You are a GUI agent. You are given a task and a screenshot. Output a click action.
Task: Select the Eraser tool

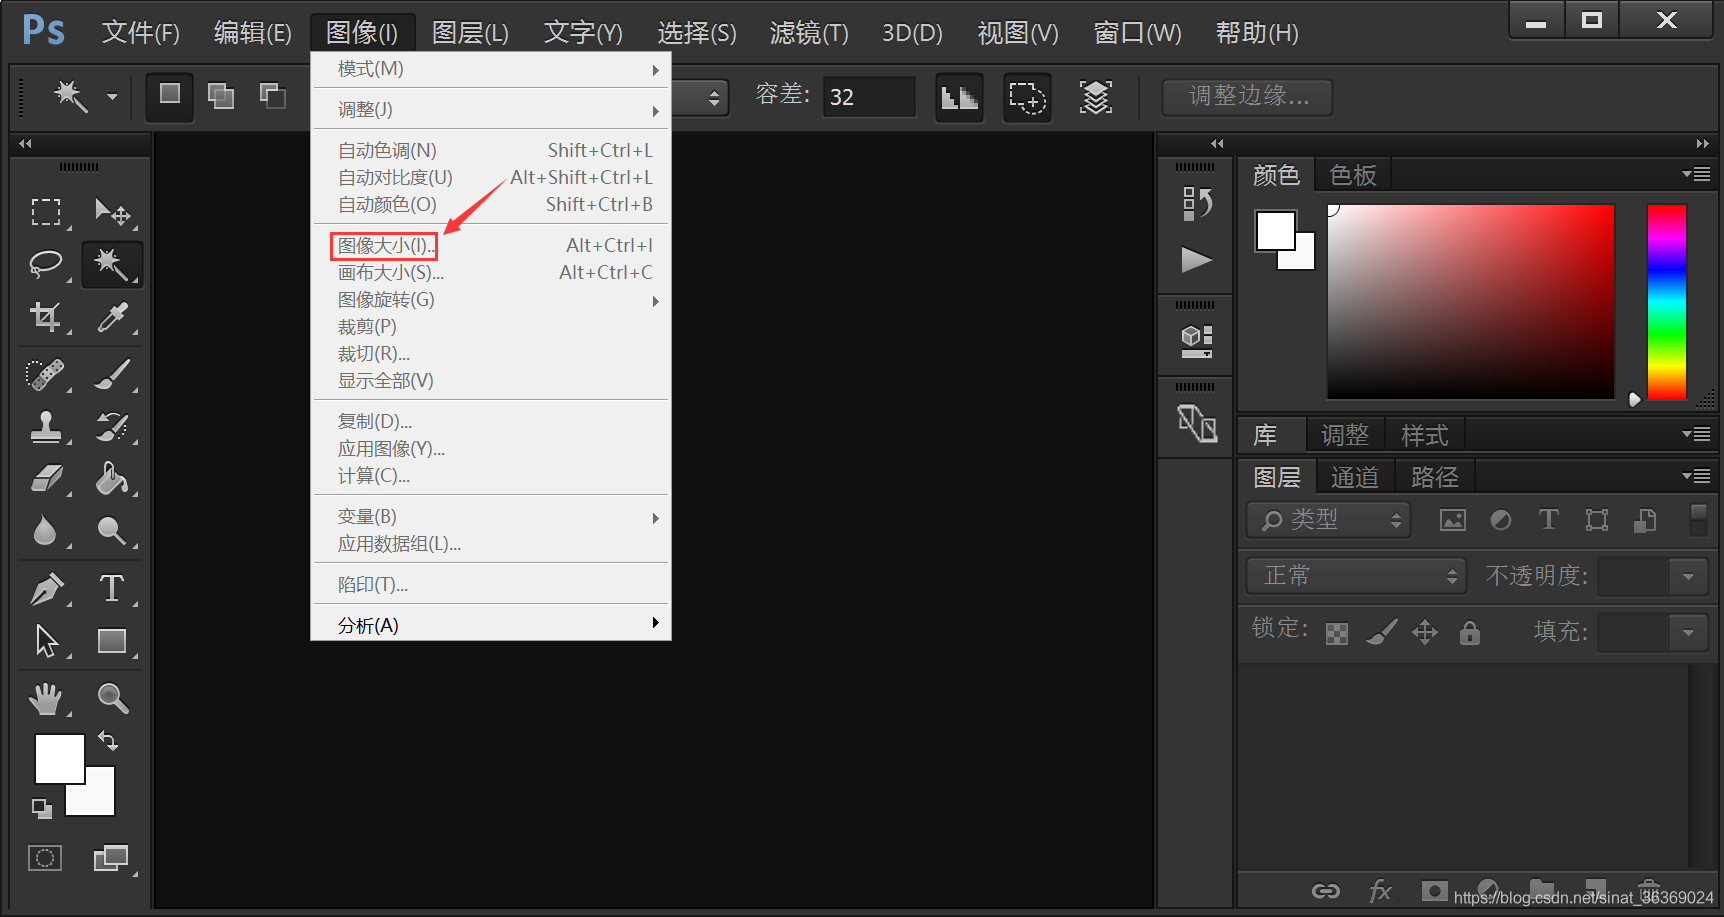pyautogui.click(x=46, y=479)
